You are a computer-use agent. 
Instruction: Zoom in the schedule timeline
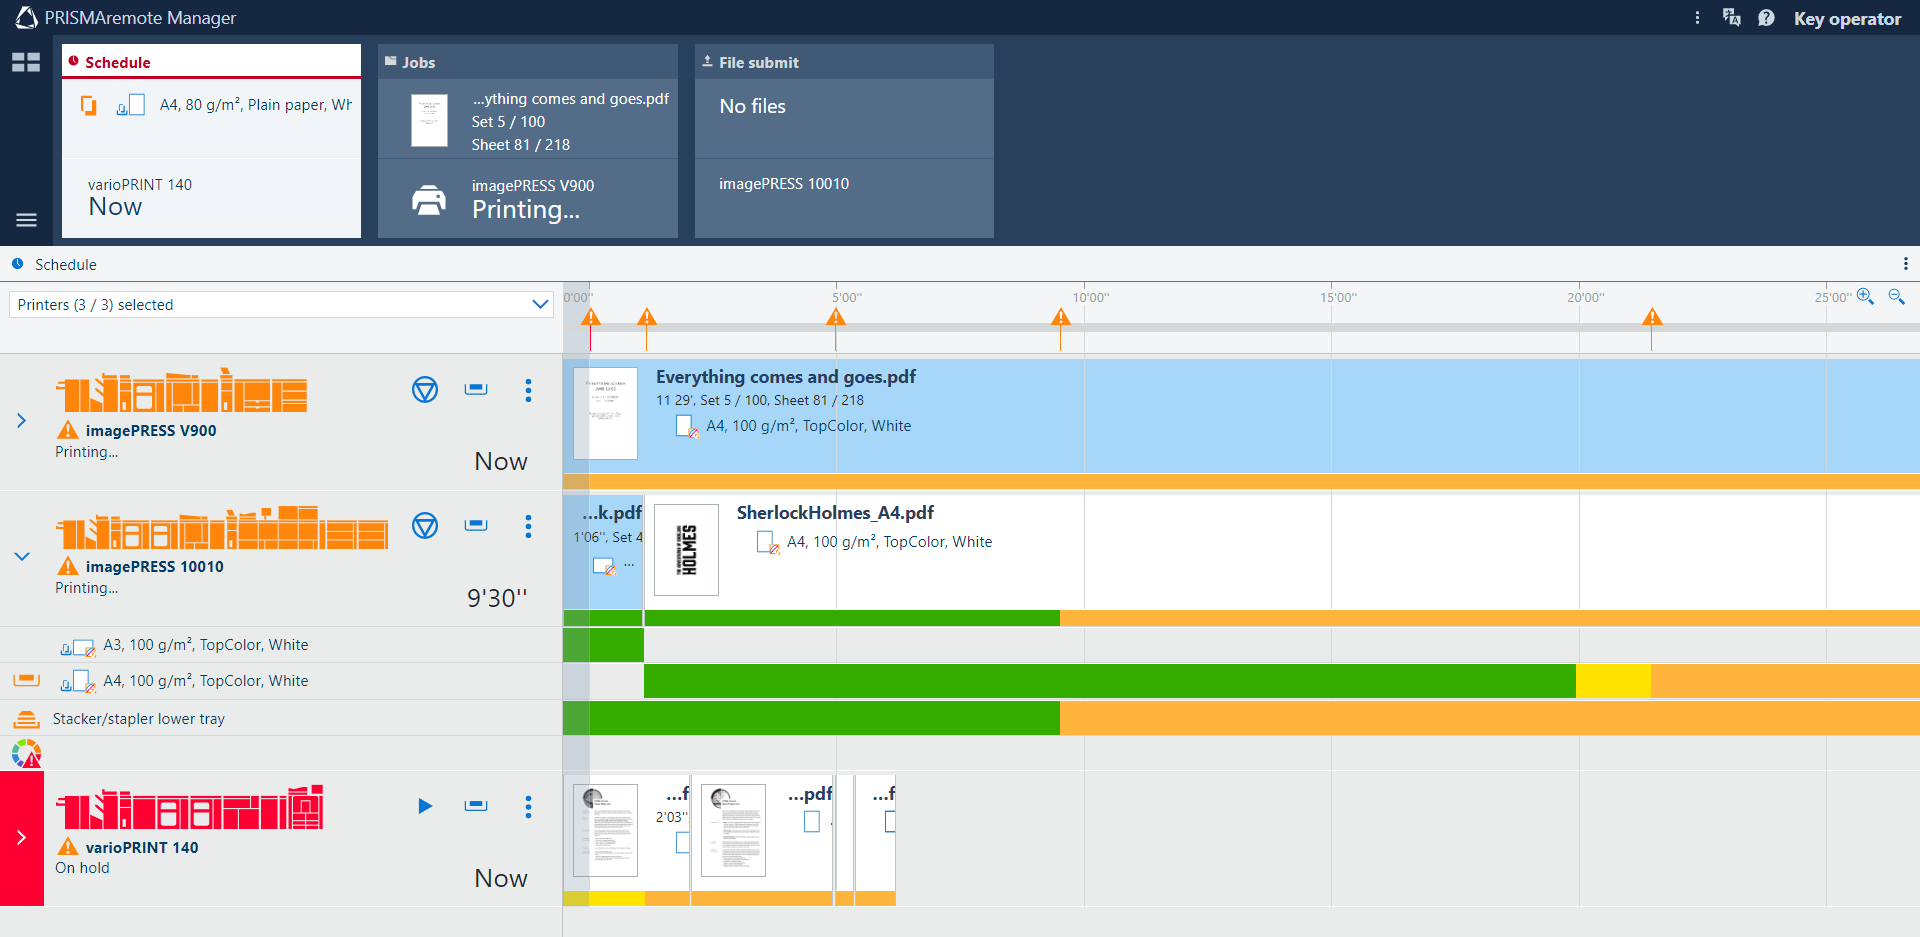click(x=1865, y=297)
